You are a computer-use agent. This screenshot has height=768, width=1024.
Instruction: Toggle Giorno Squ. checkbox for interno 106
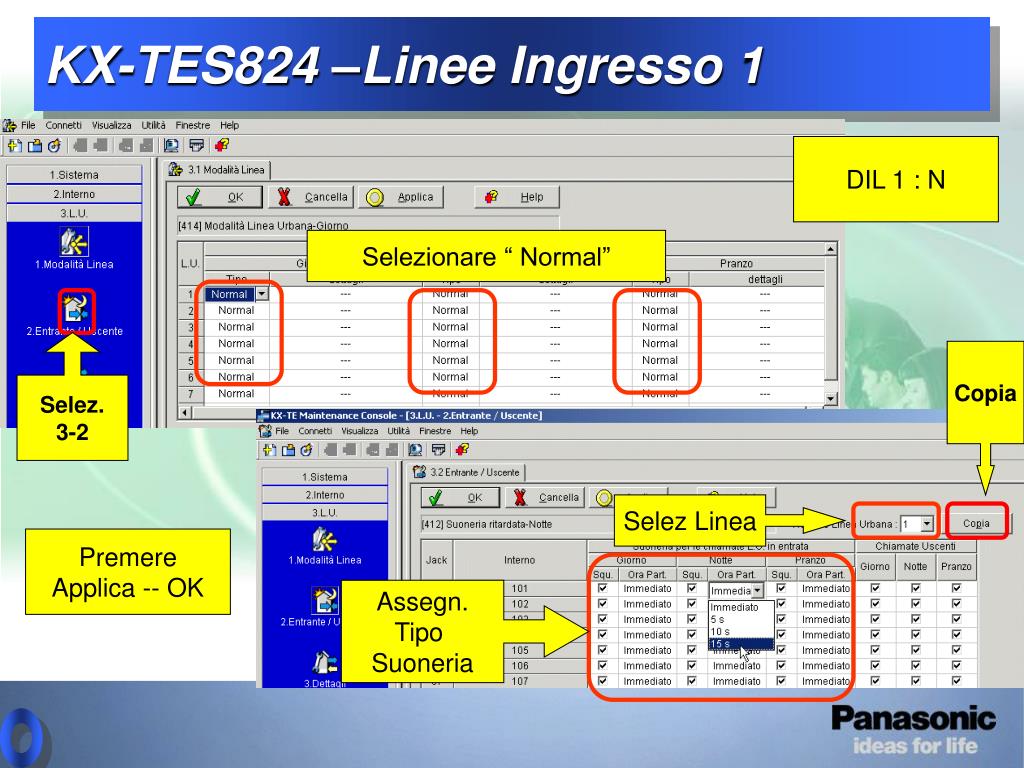tap(602, 665)
